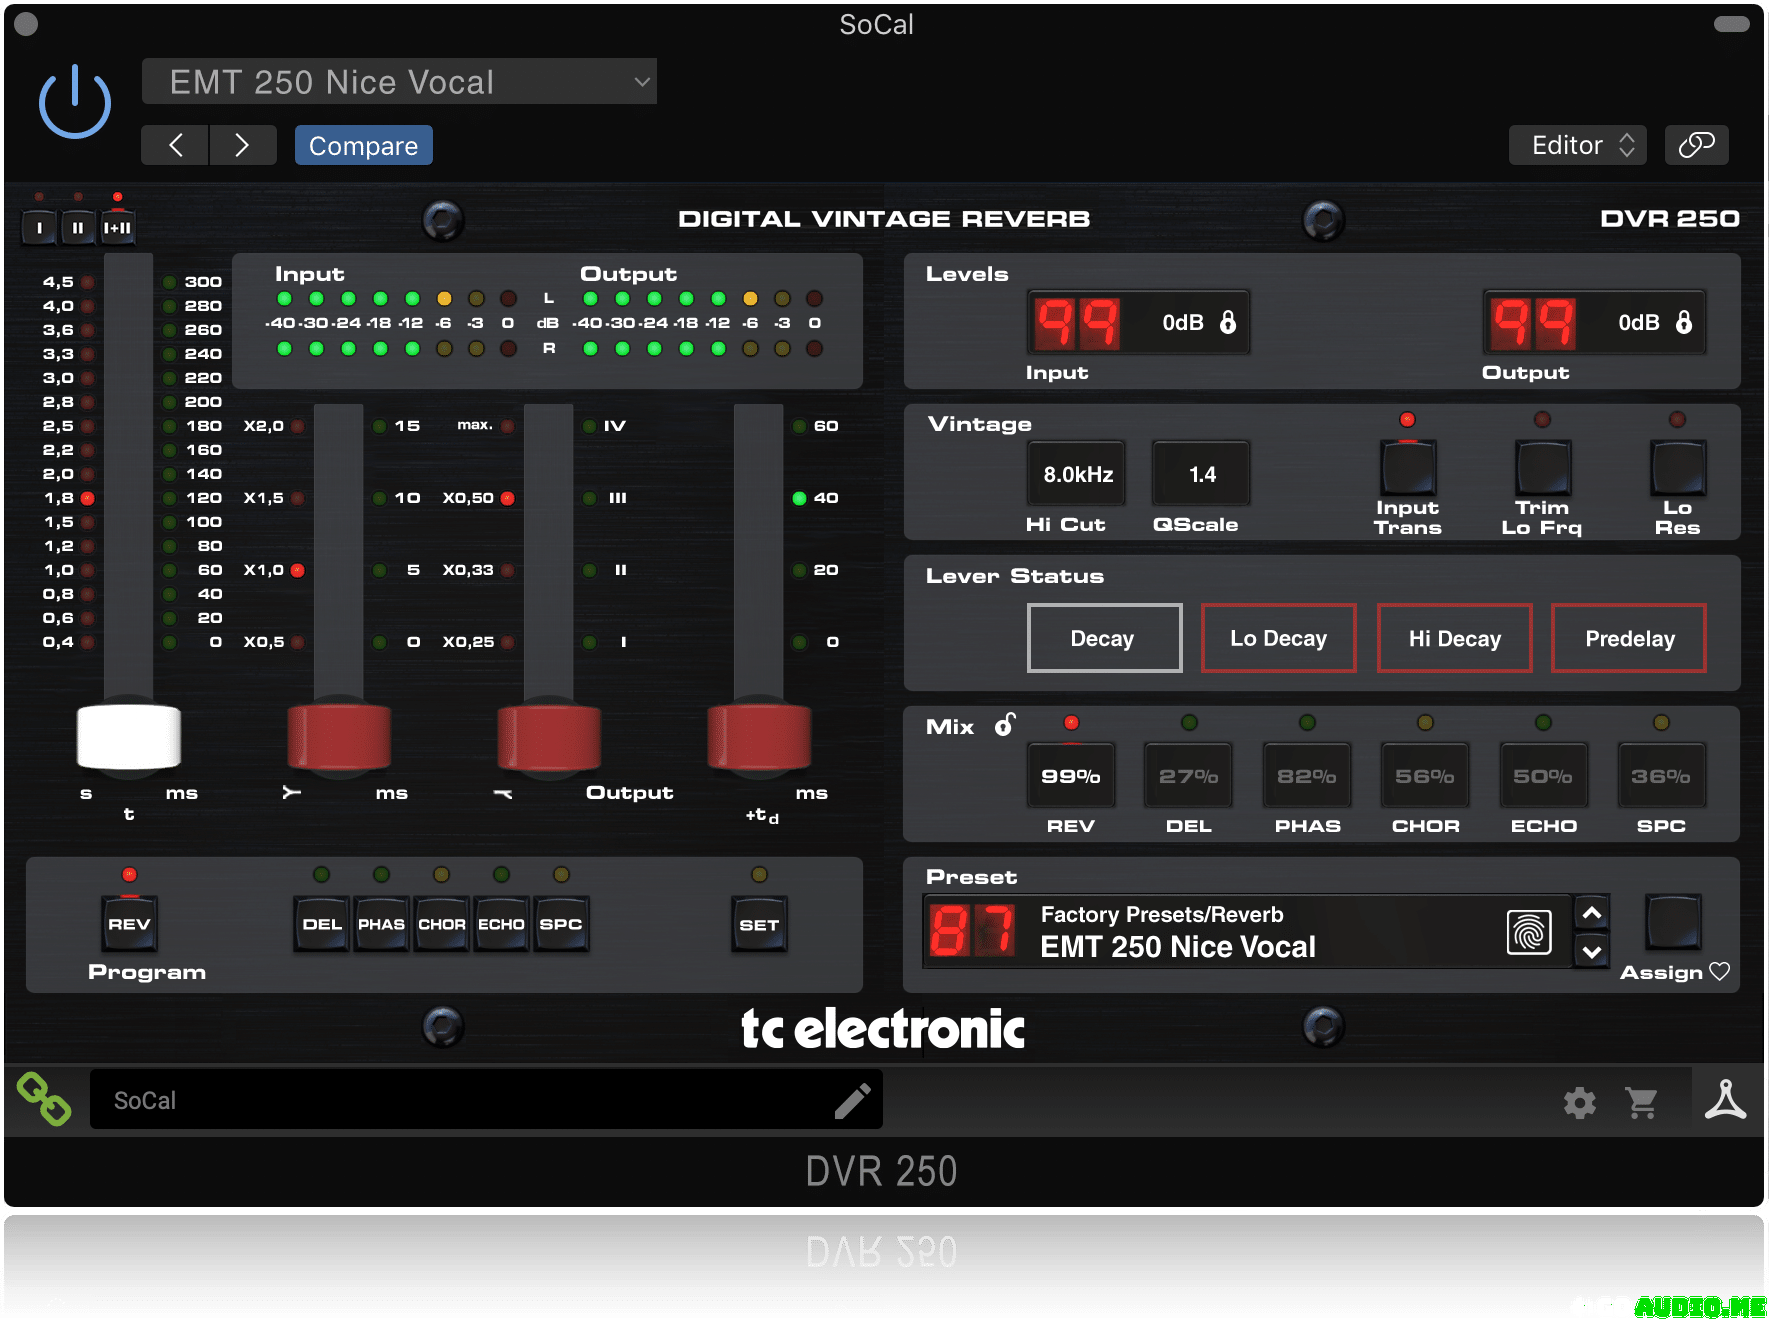Screen dimensions: 1769x1320
Task: Toggle the Mix lock icon
Action: pos(1005,725)
